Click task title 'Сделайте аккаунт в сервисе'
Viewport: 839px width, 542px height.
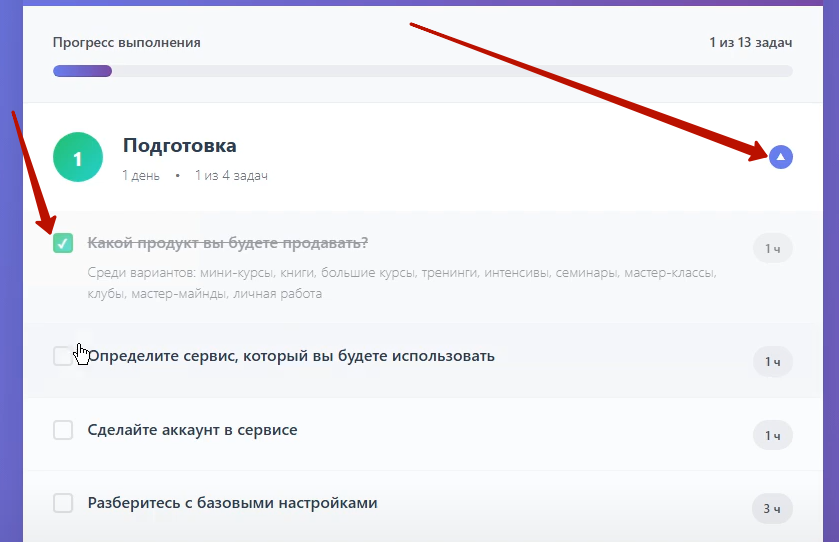(193, 430)
